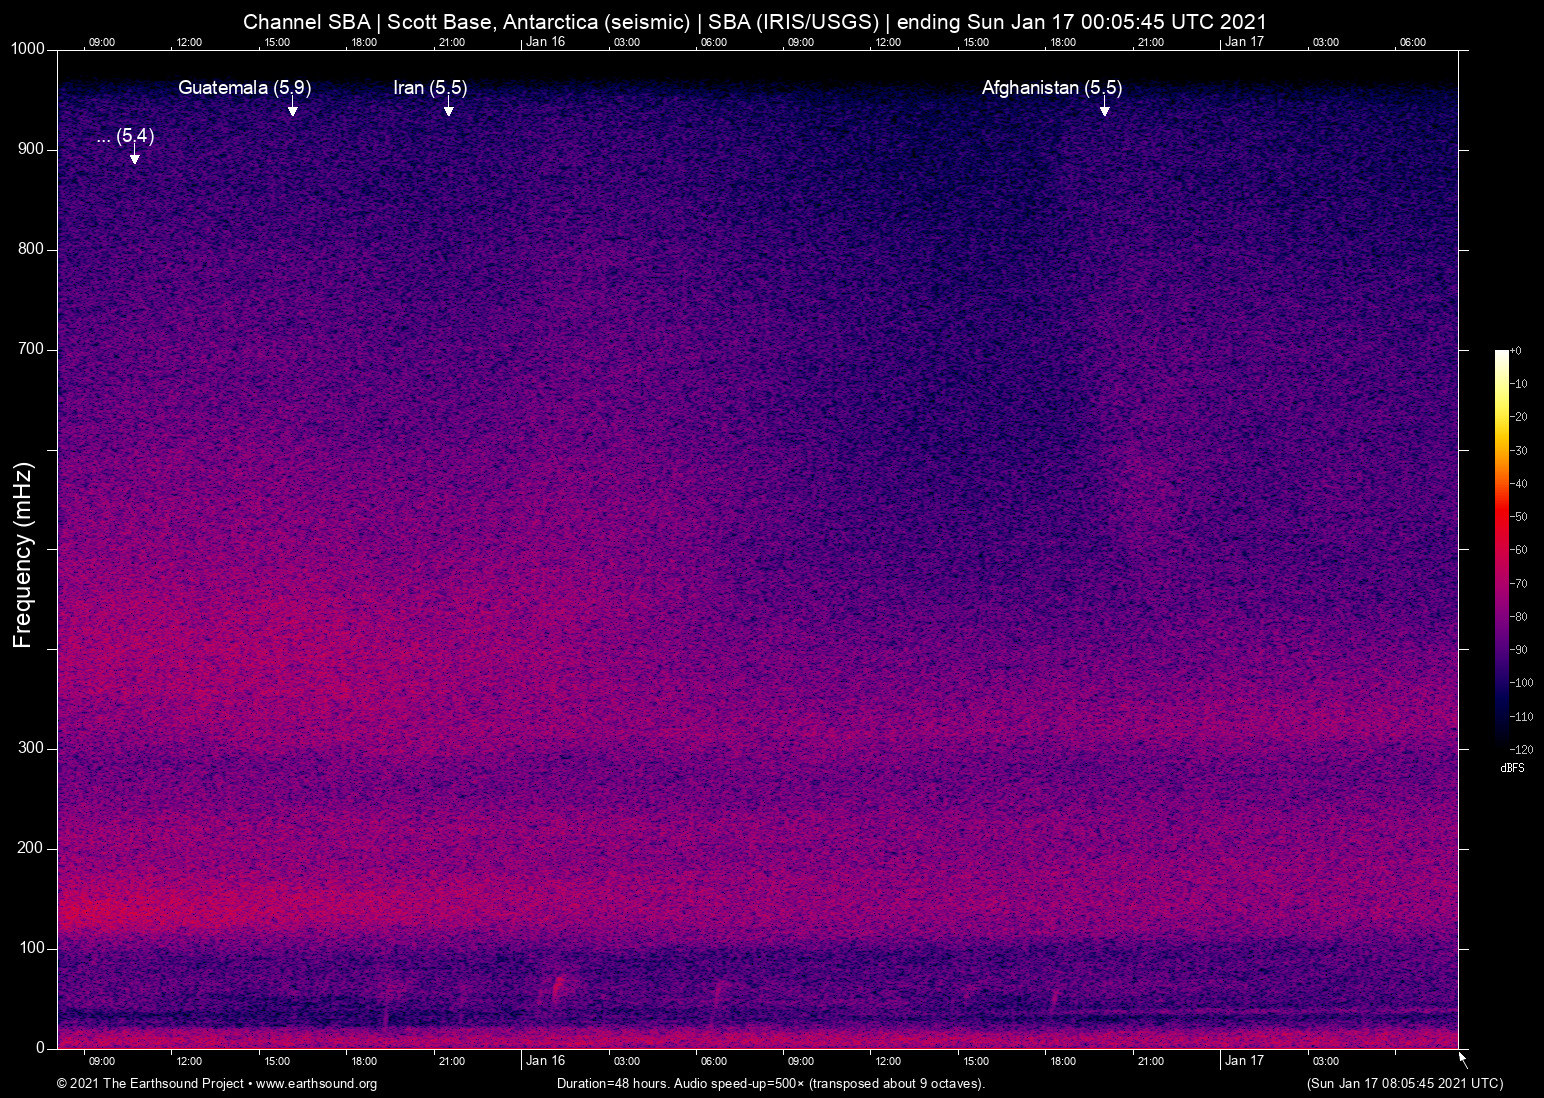Select the Iran (5.5) earthquake label
This screenshot has height=1098, width=1544.
point(430,88)
